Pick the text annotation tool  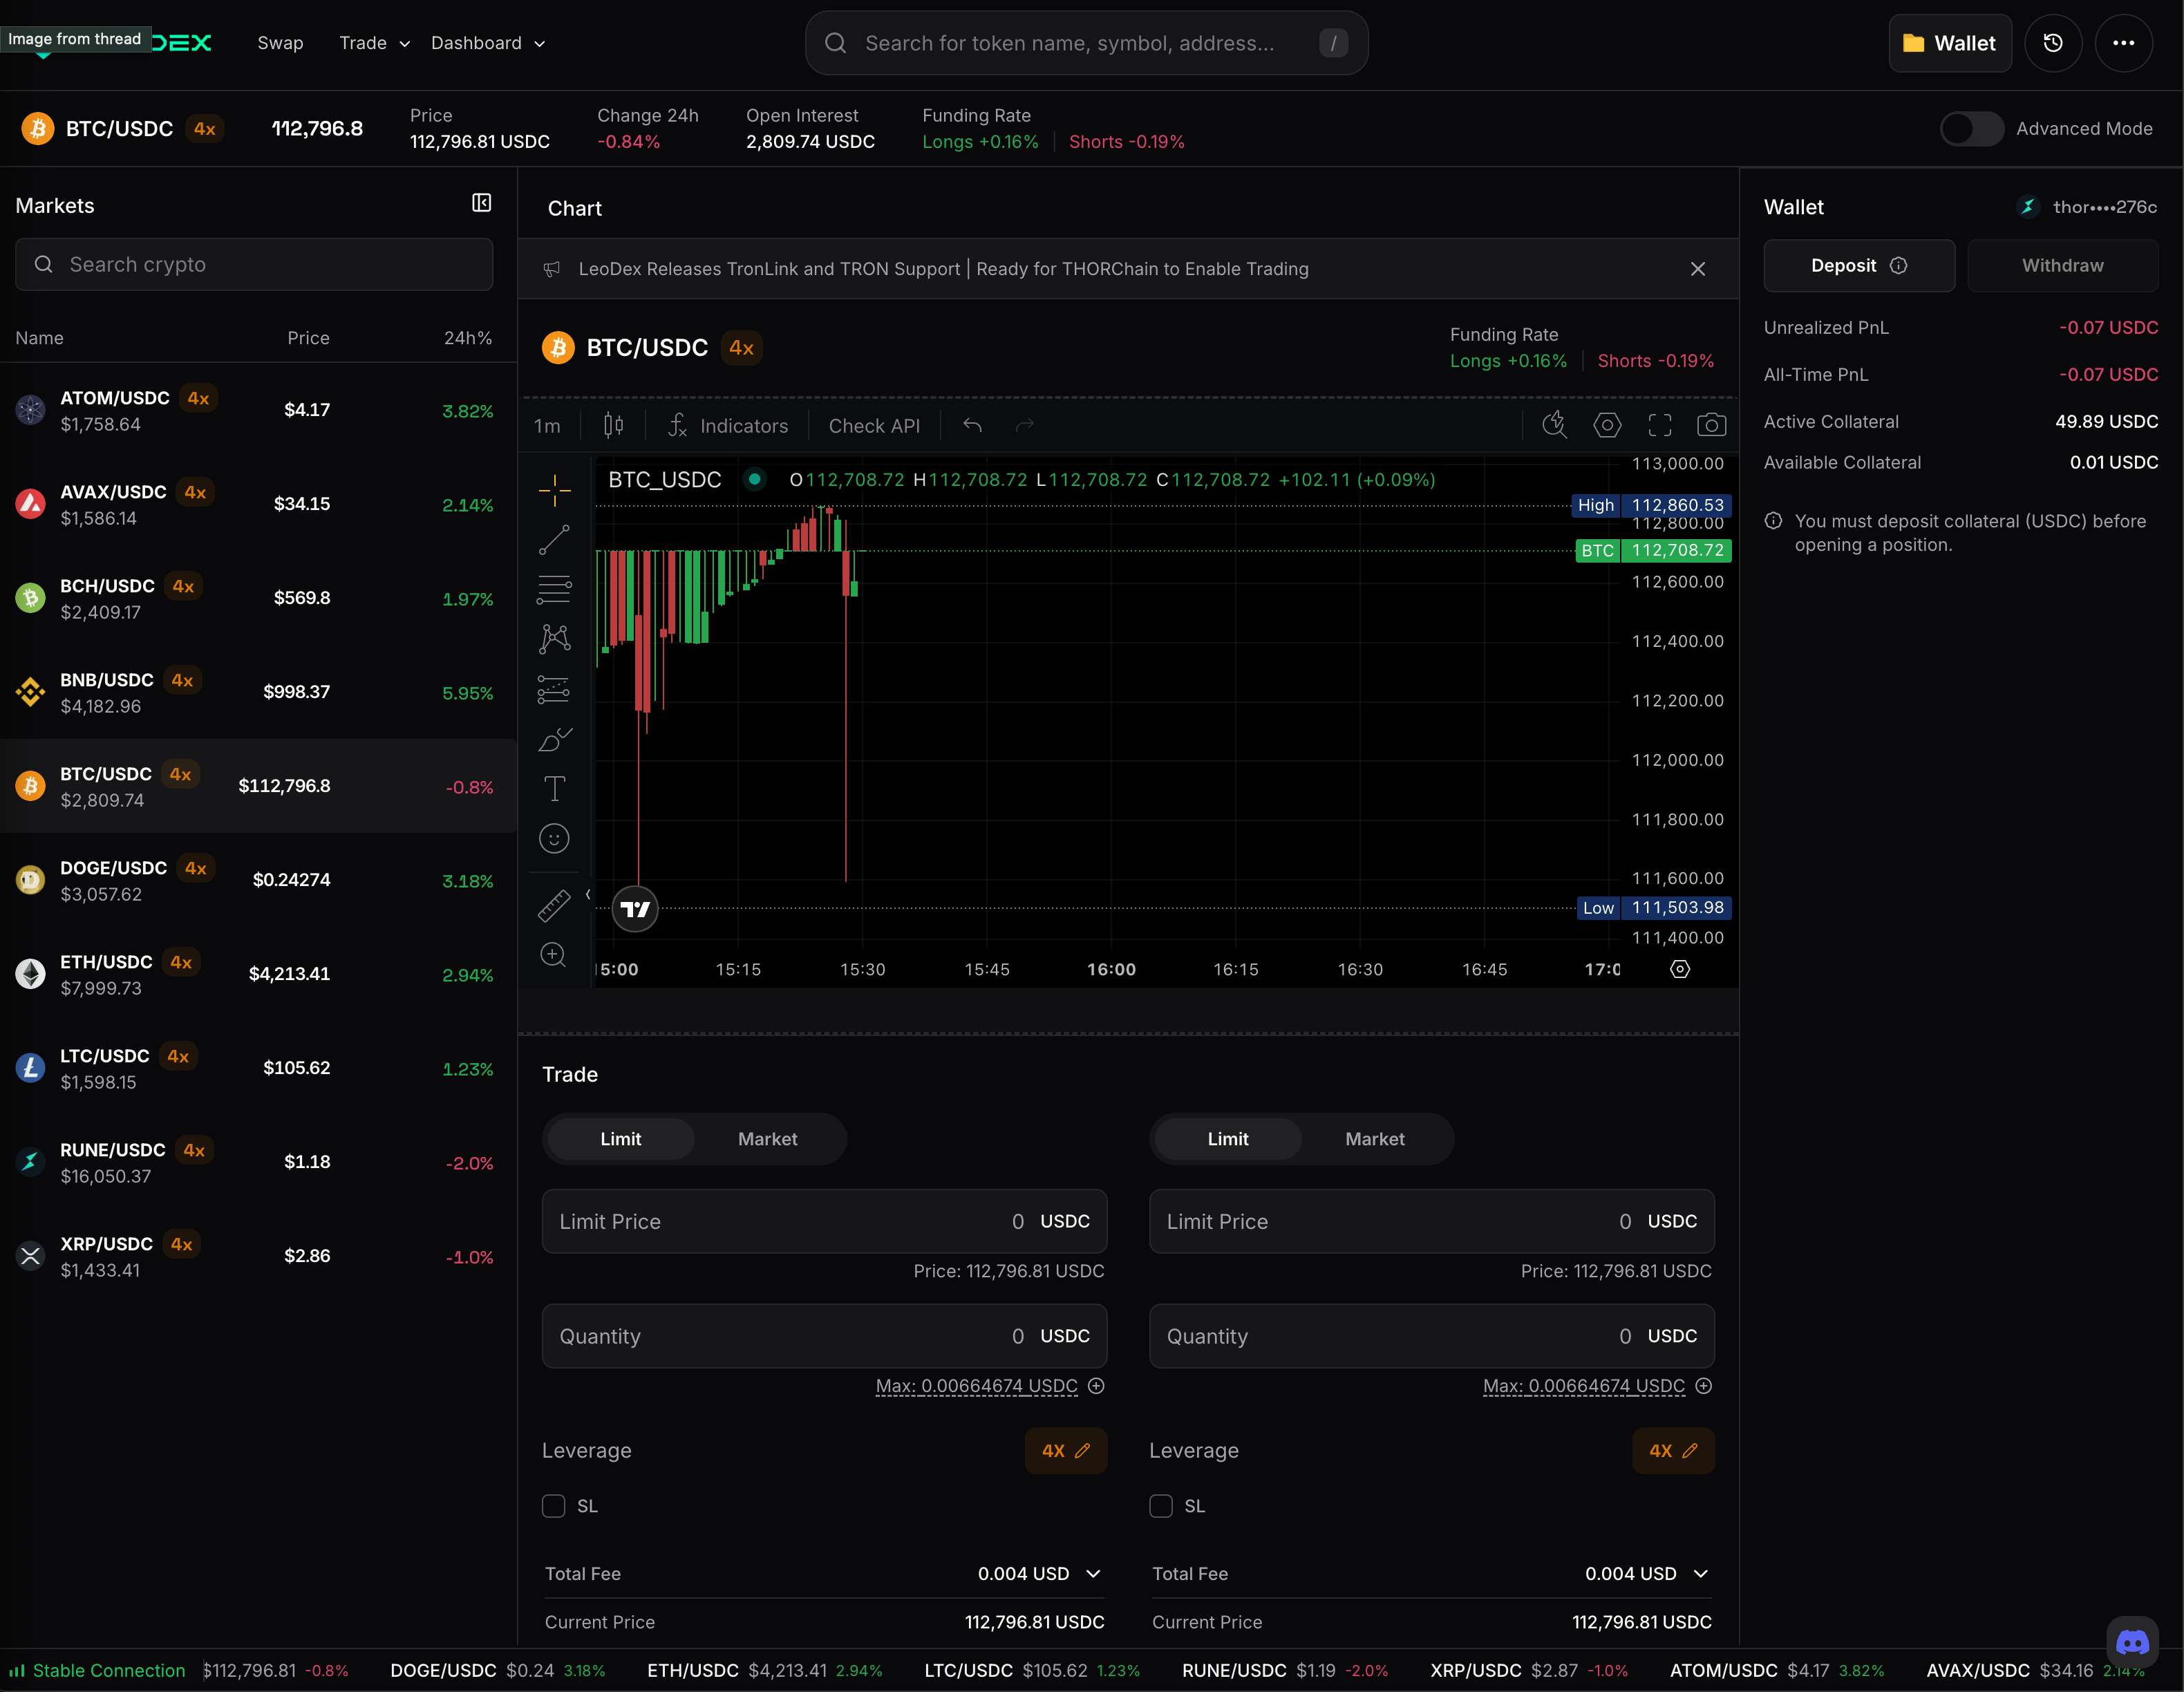point(554,789)
